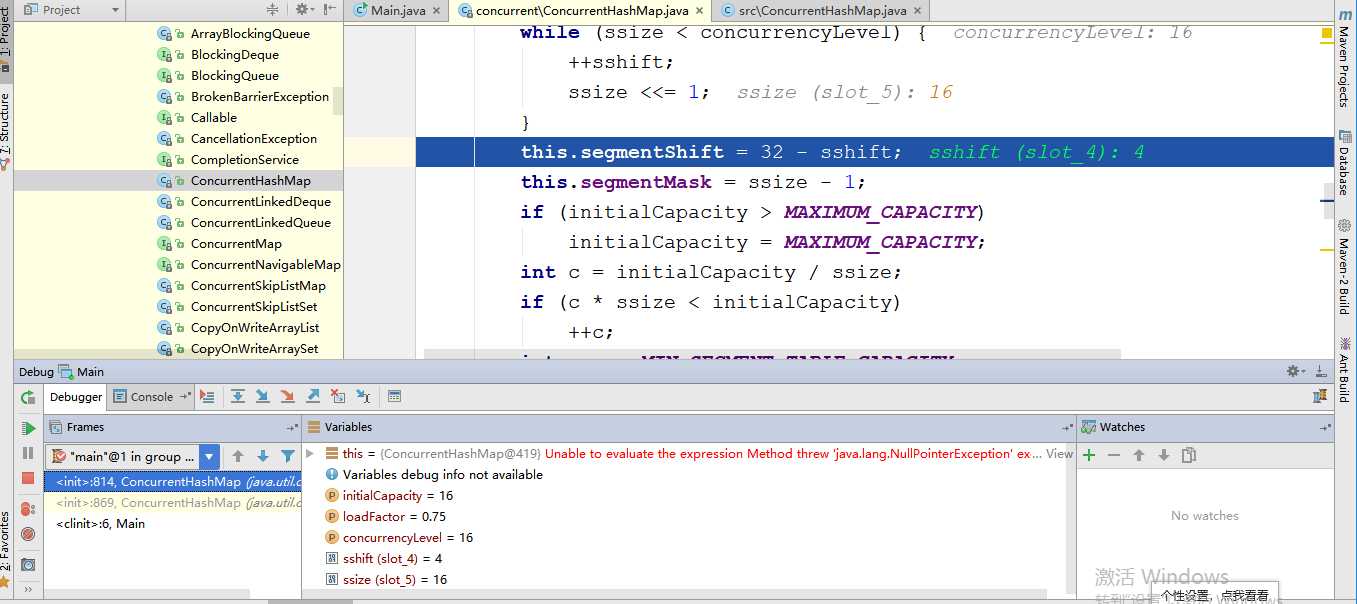Viewport: 1357px width, 604px height.
Task: Click the Drop Frame icon
Action: pyautogui.click(x=338, y=396)
